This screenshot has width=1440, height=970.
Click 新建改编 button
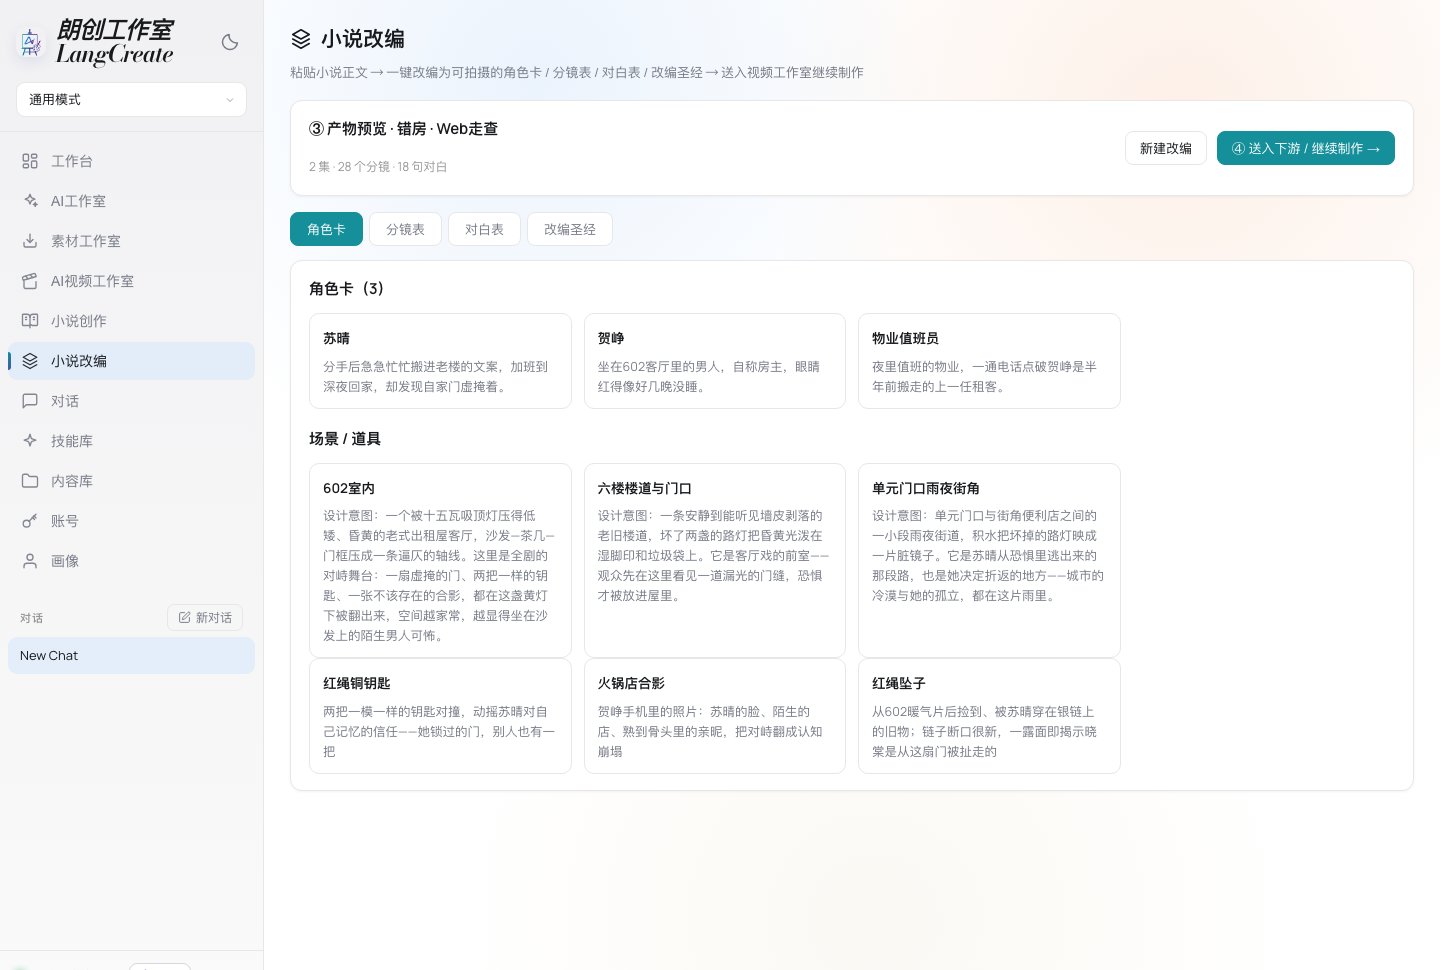coord(1166,148)
